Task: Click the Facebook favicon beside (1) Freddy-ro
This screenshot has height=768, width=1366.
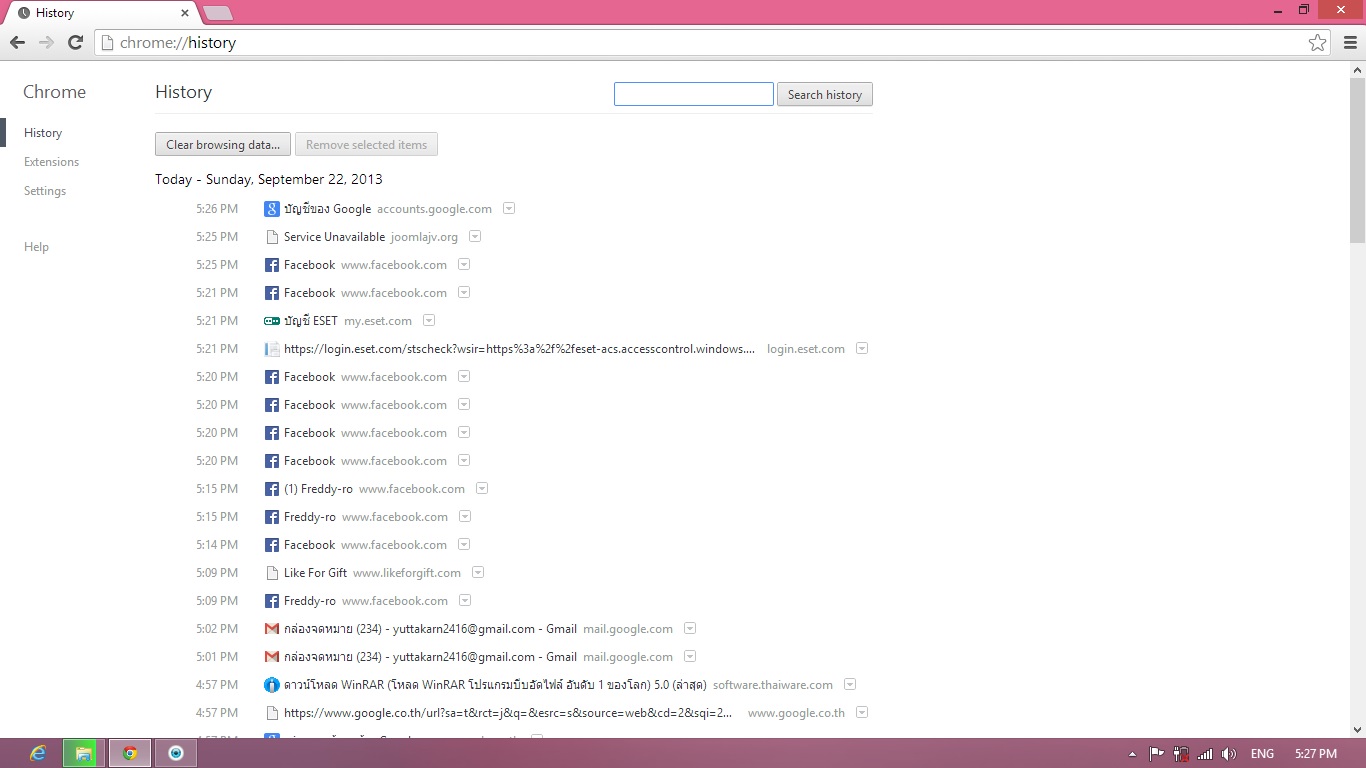Action: 271,489
